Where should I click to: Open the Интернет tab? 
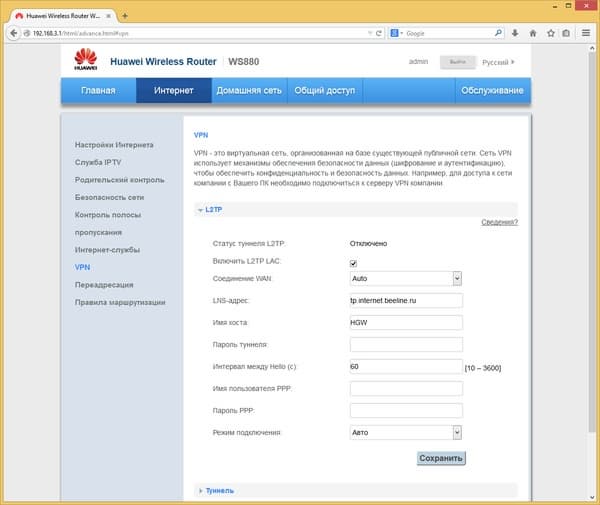[x=173, y=91]
